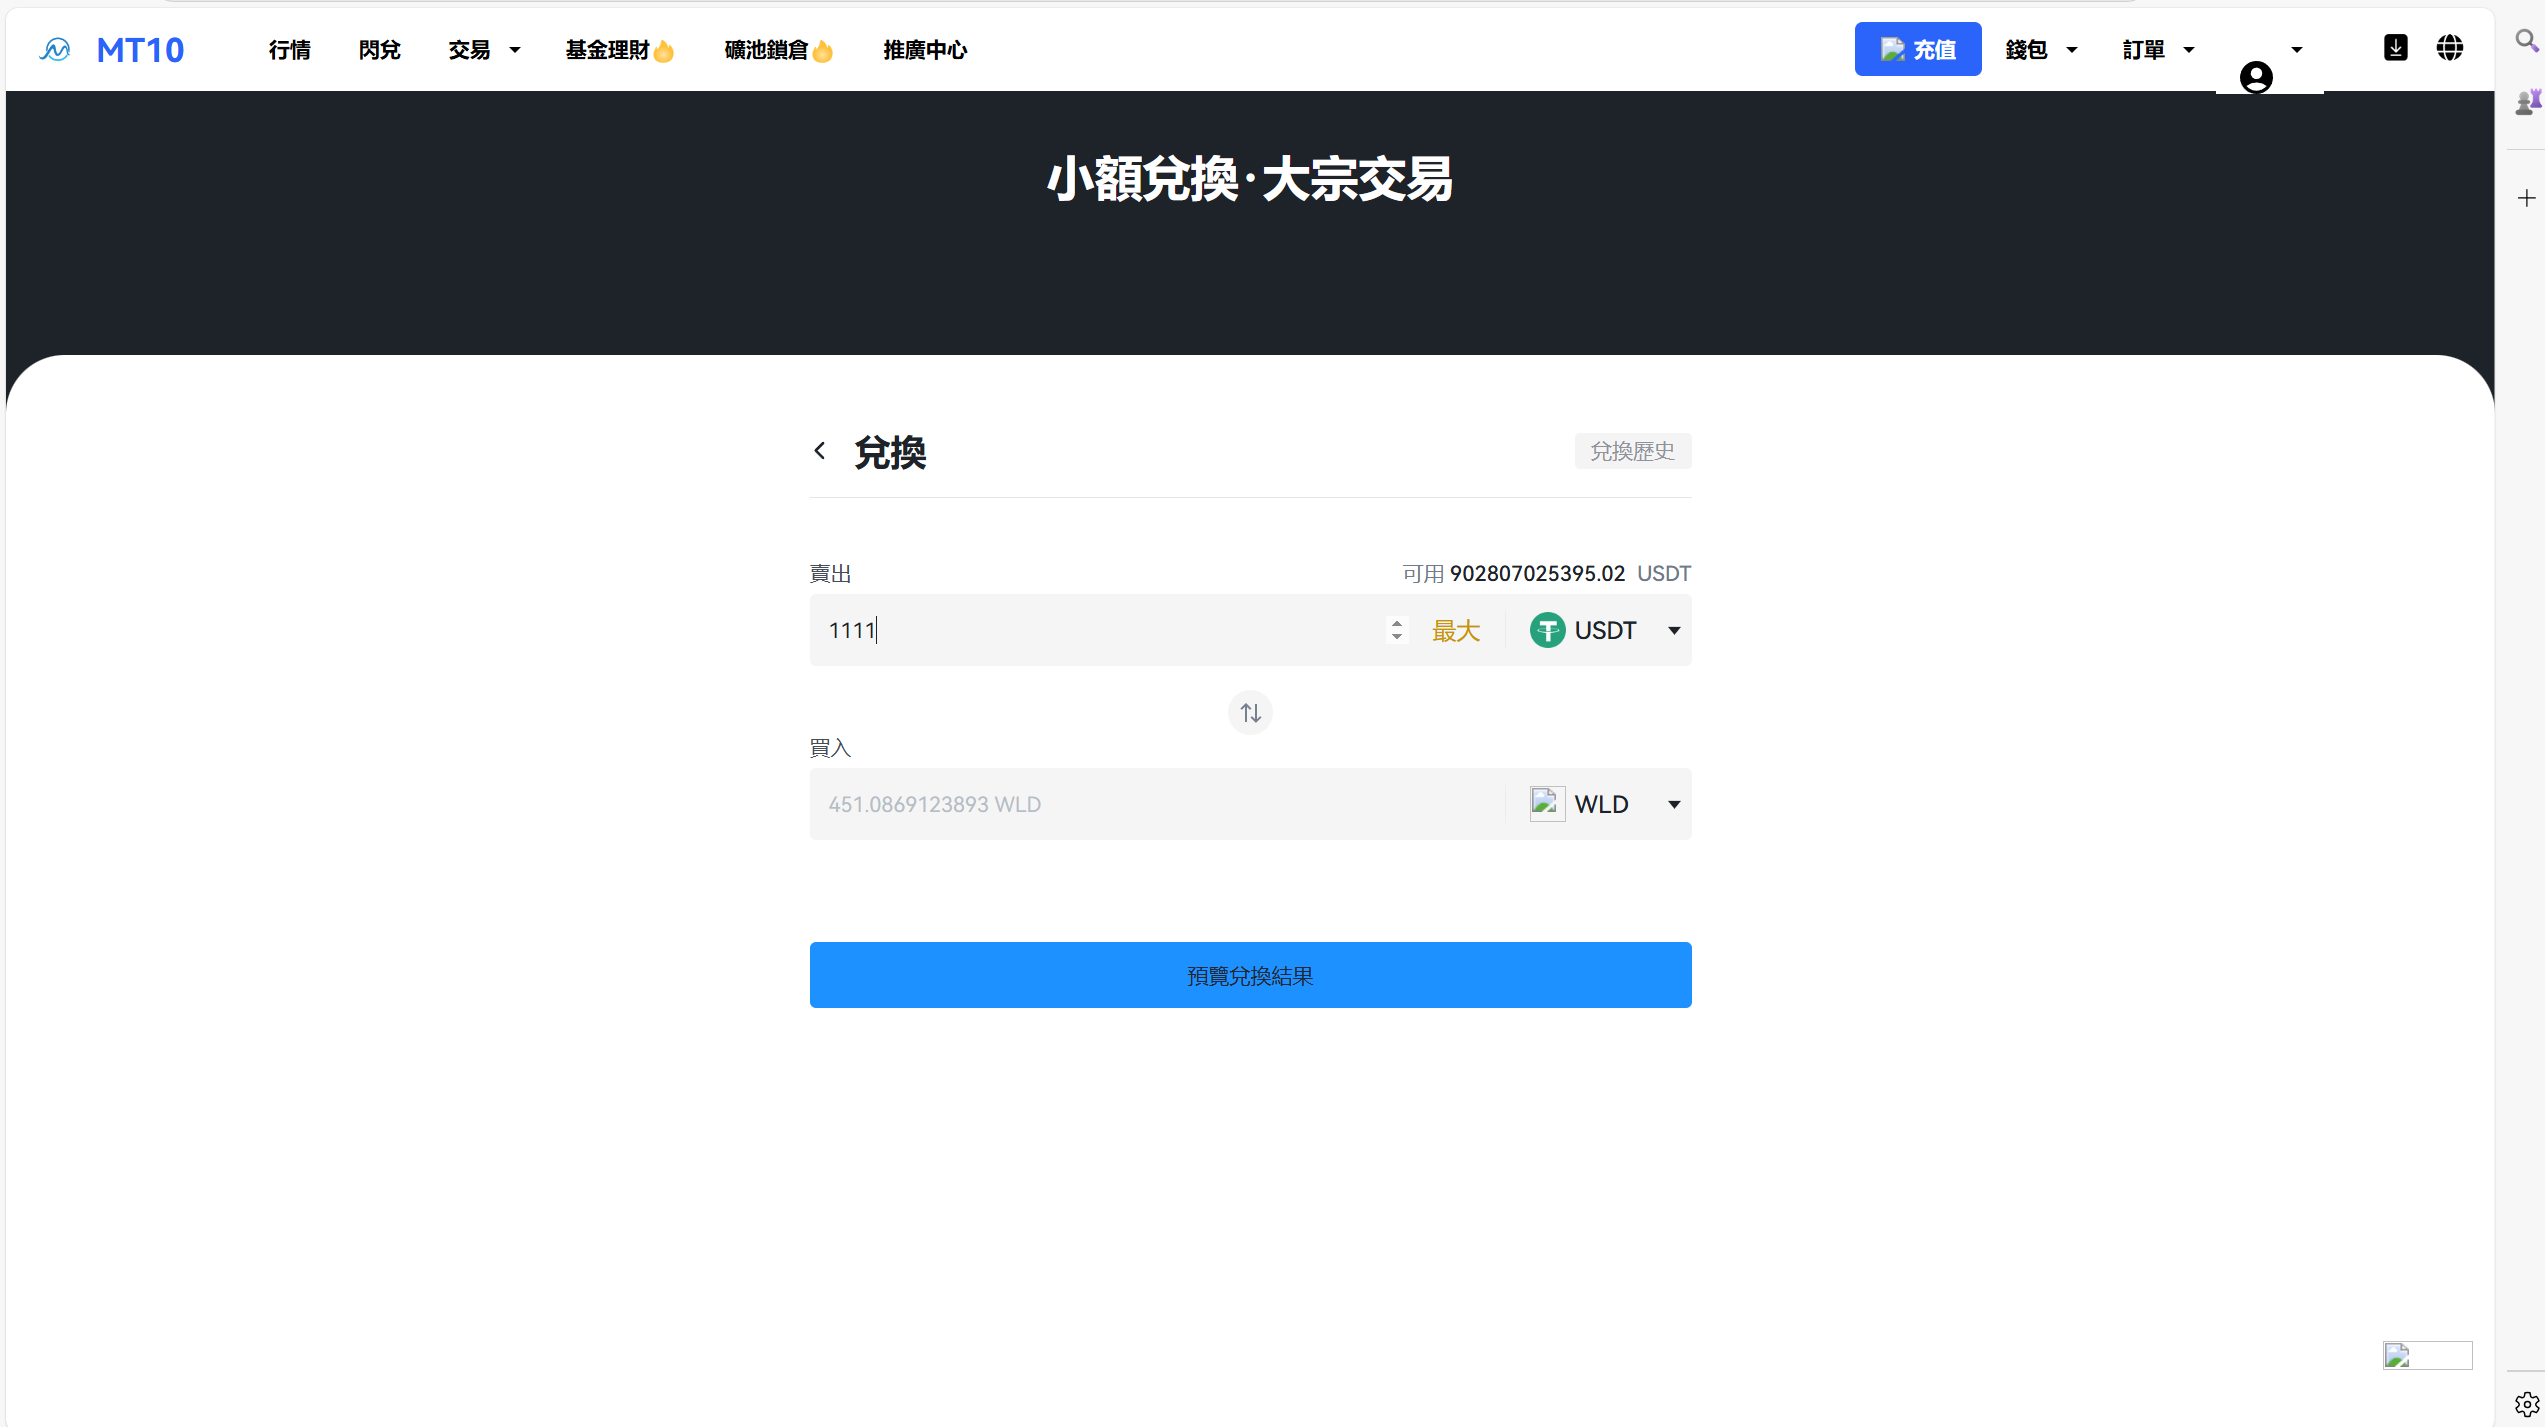Click the user avatar icon
The image size is (2545, 1427).
[2254, 76]
